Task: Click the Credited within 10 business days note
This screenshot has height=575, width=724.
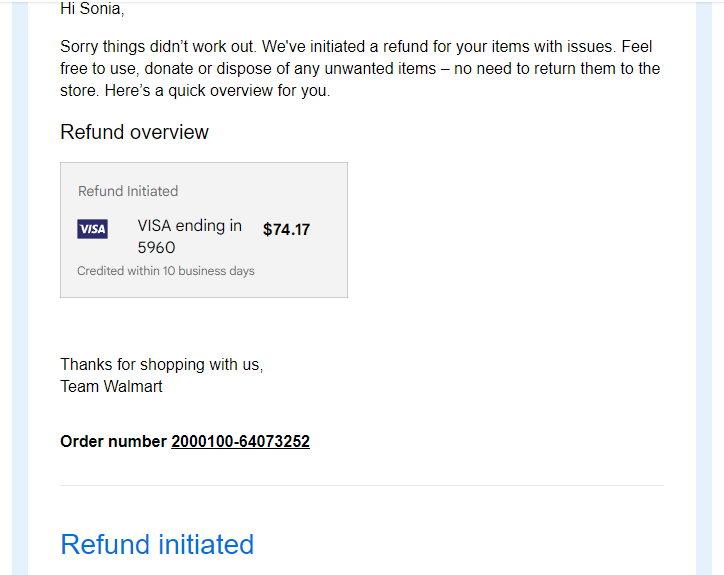Action: (166, 271)
